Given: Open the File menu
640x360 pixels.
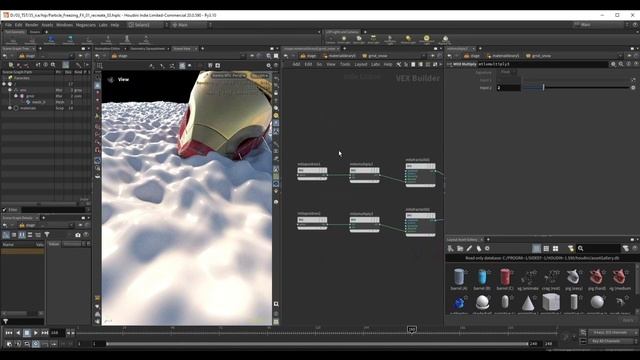Looking at the screenshot, I should tap(8, 25).
